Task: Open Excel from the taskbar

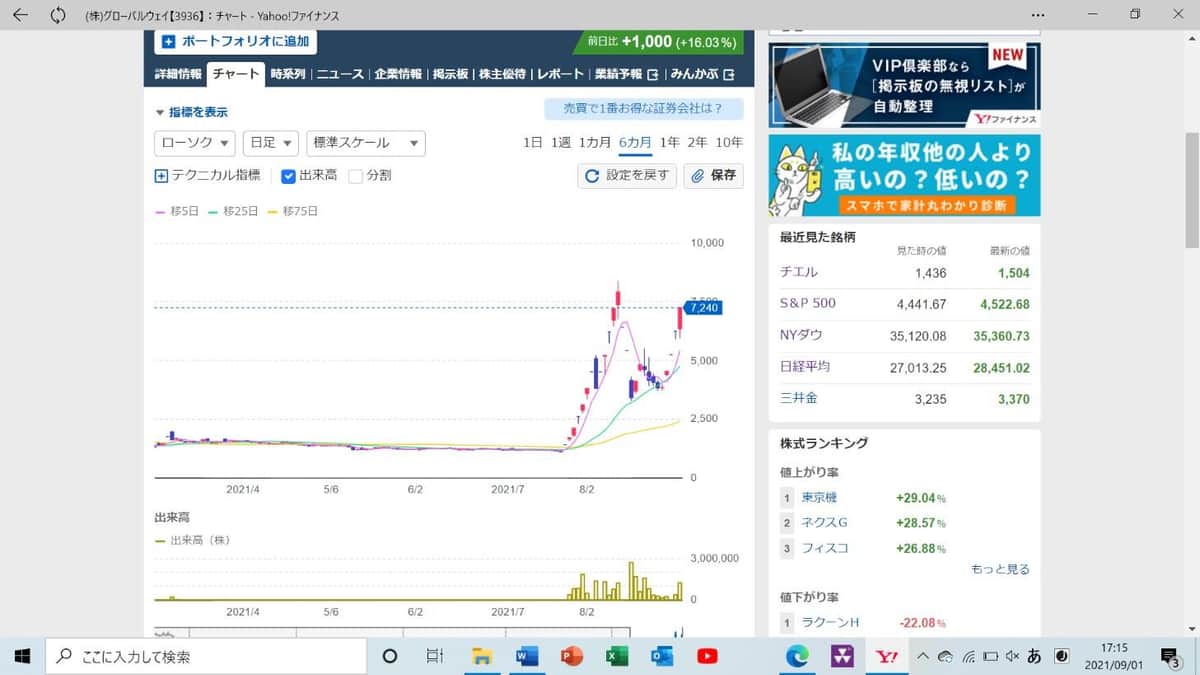Action: coord(616,656)
